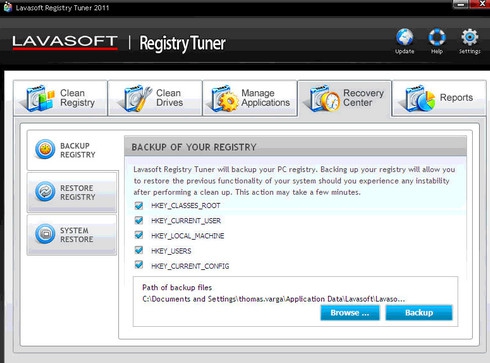Toggle the HKEY_USERS checkbox
Screen dimensions: 490x363
coord(139,250)
